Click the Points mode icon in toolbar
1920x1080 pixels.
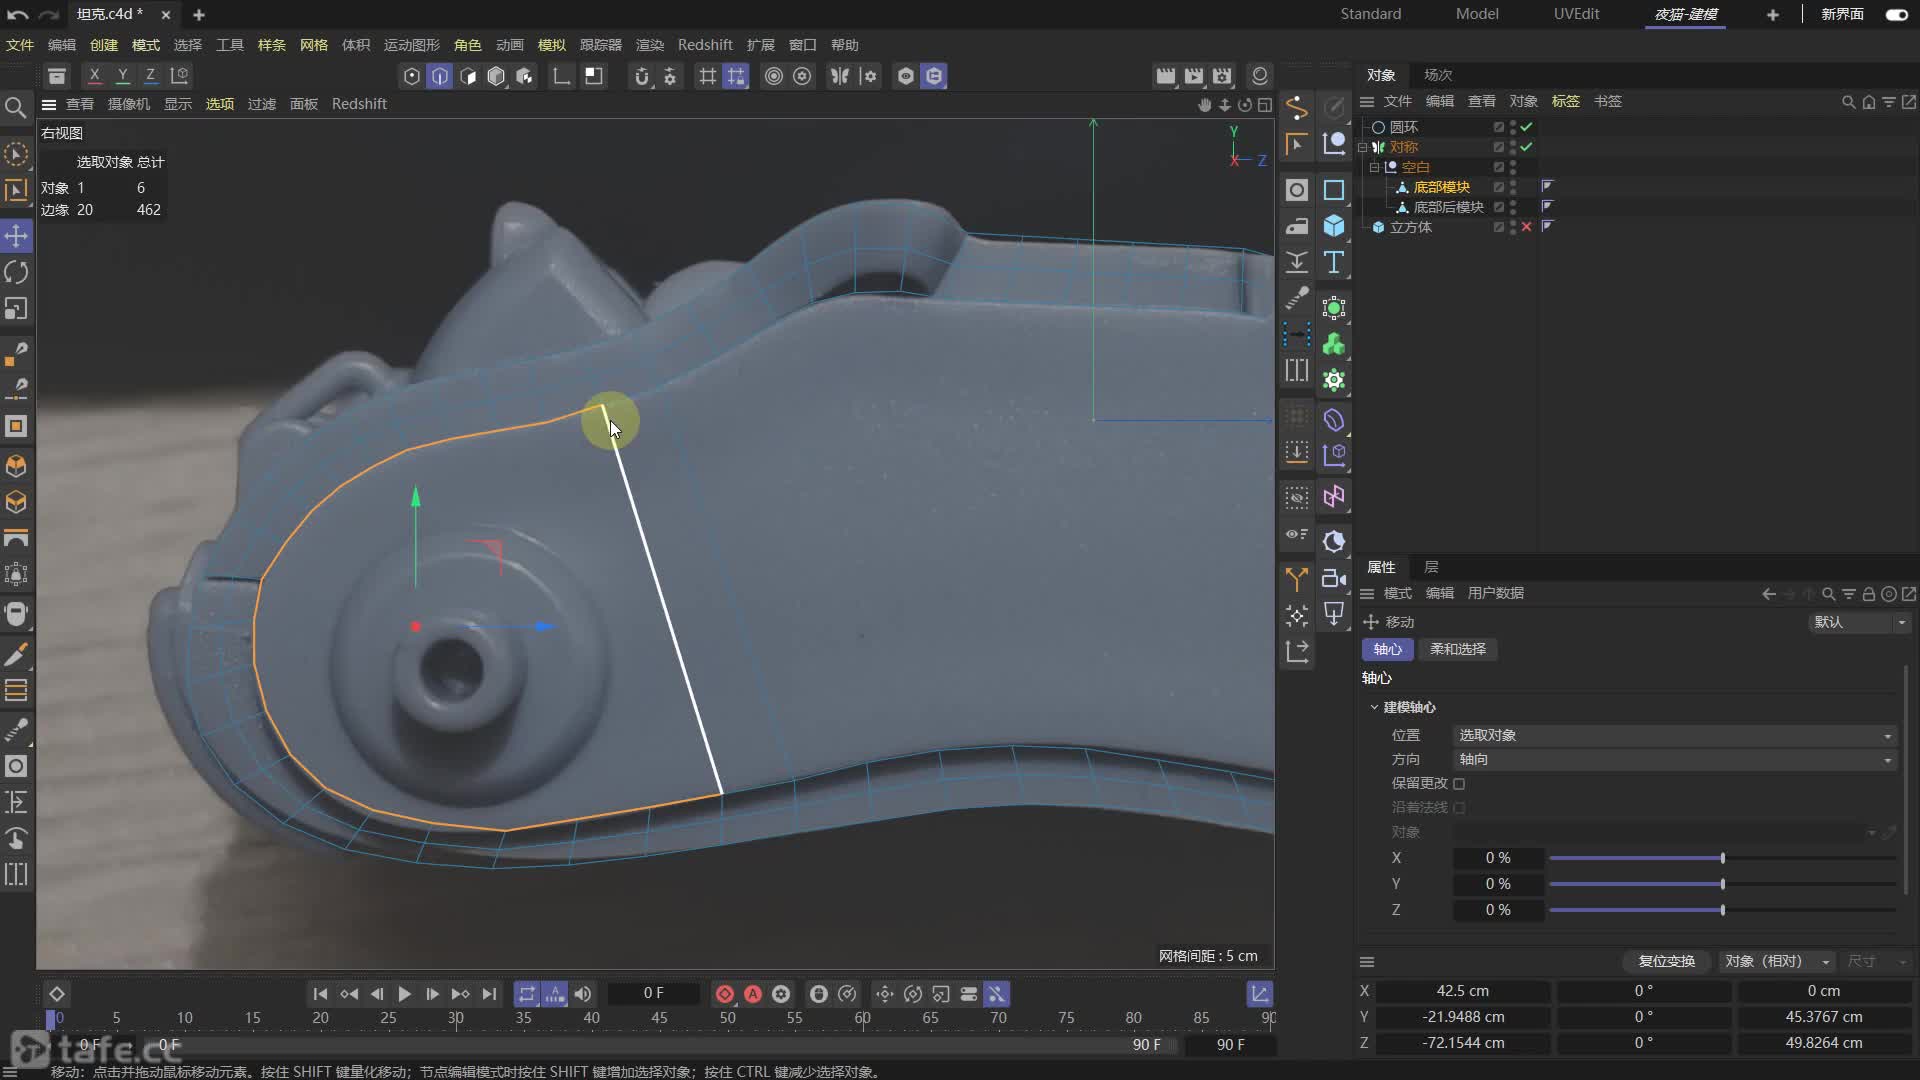412,76
